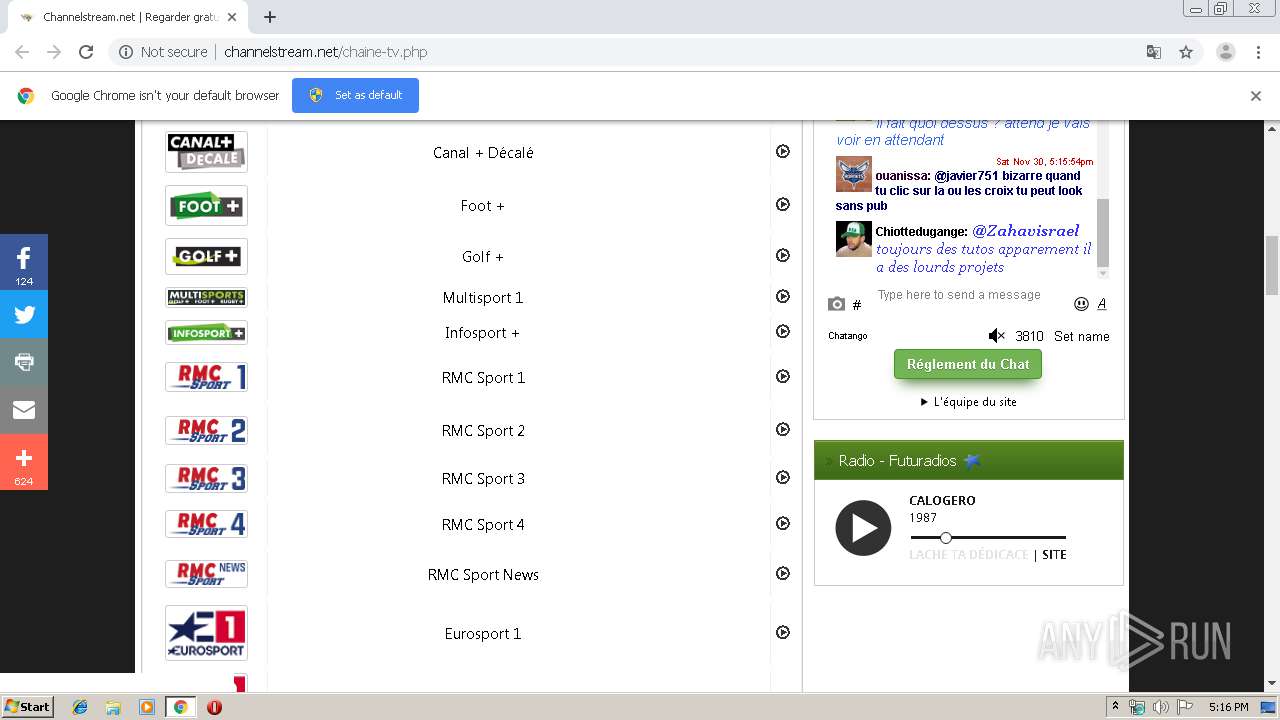Play the RMC Sport 1 stream
The width and height of the screenshot is (1280, 720).
tap(783, 376)
